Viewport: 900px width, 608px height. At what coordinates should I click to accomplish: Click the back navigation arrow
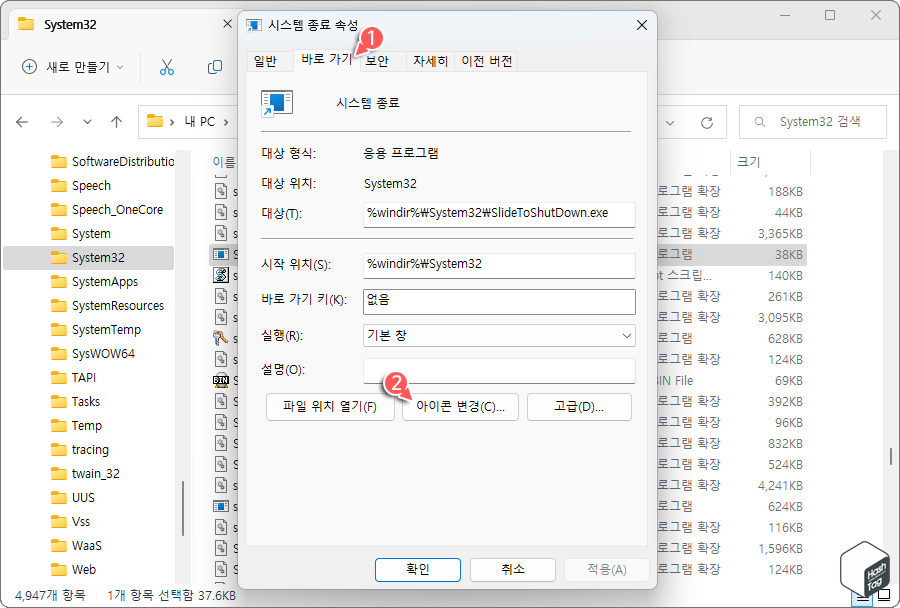[22, 121]
